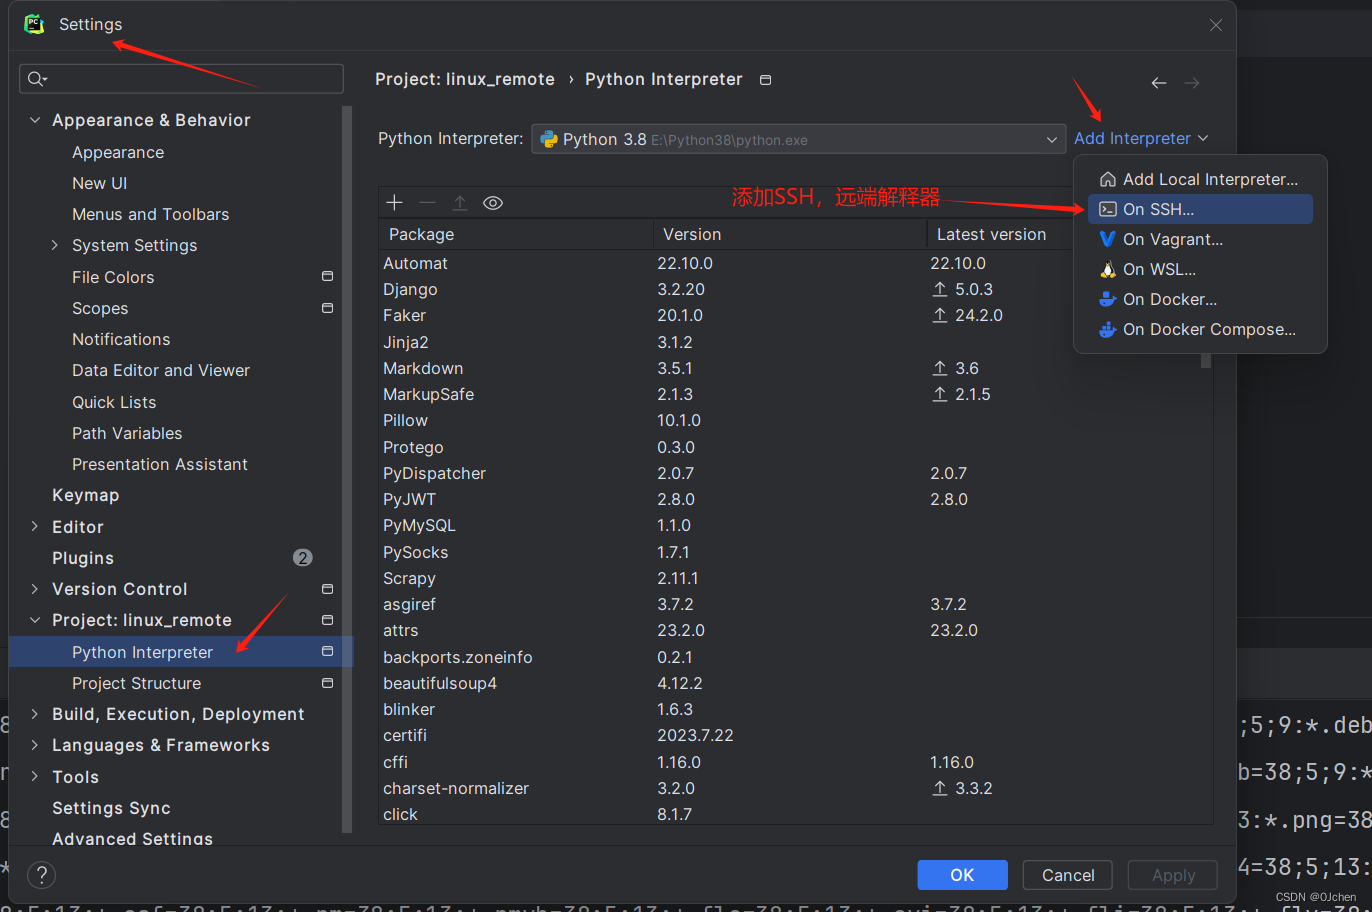This screenshot has height=912, width=1372.
Task: Expand the Editor settings node
Action: pos(35,527)
